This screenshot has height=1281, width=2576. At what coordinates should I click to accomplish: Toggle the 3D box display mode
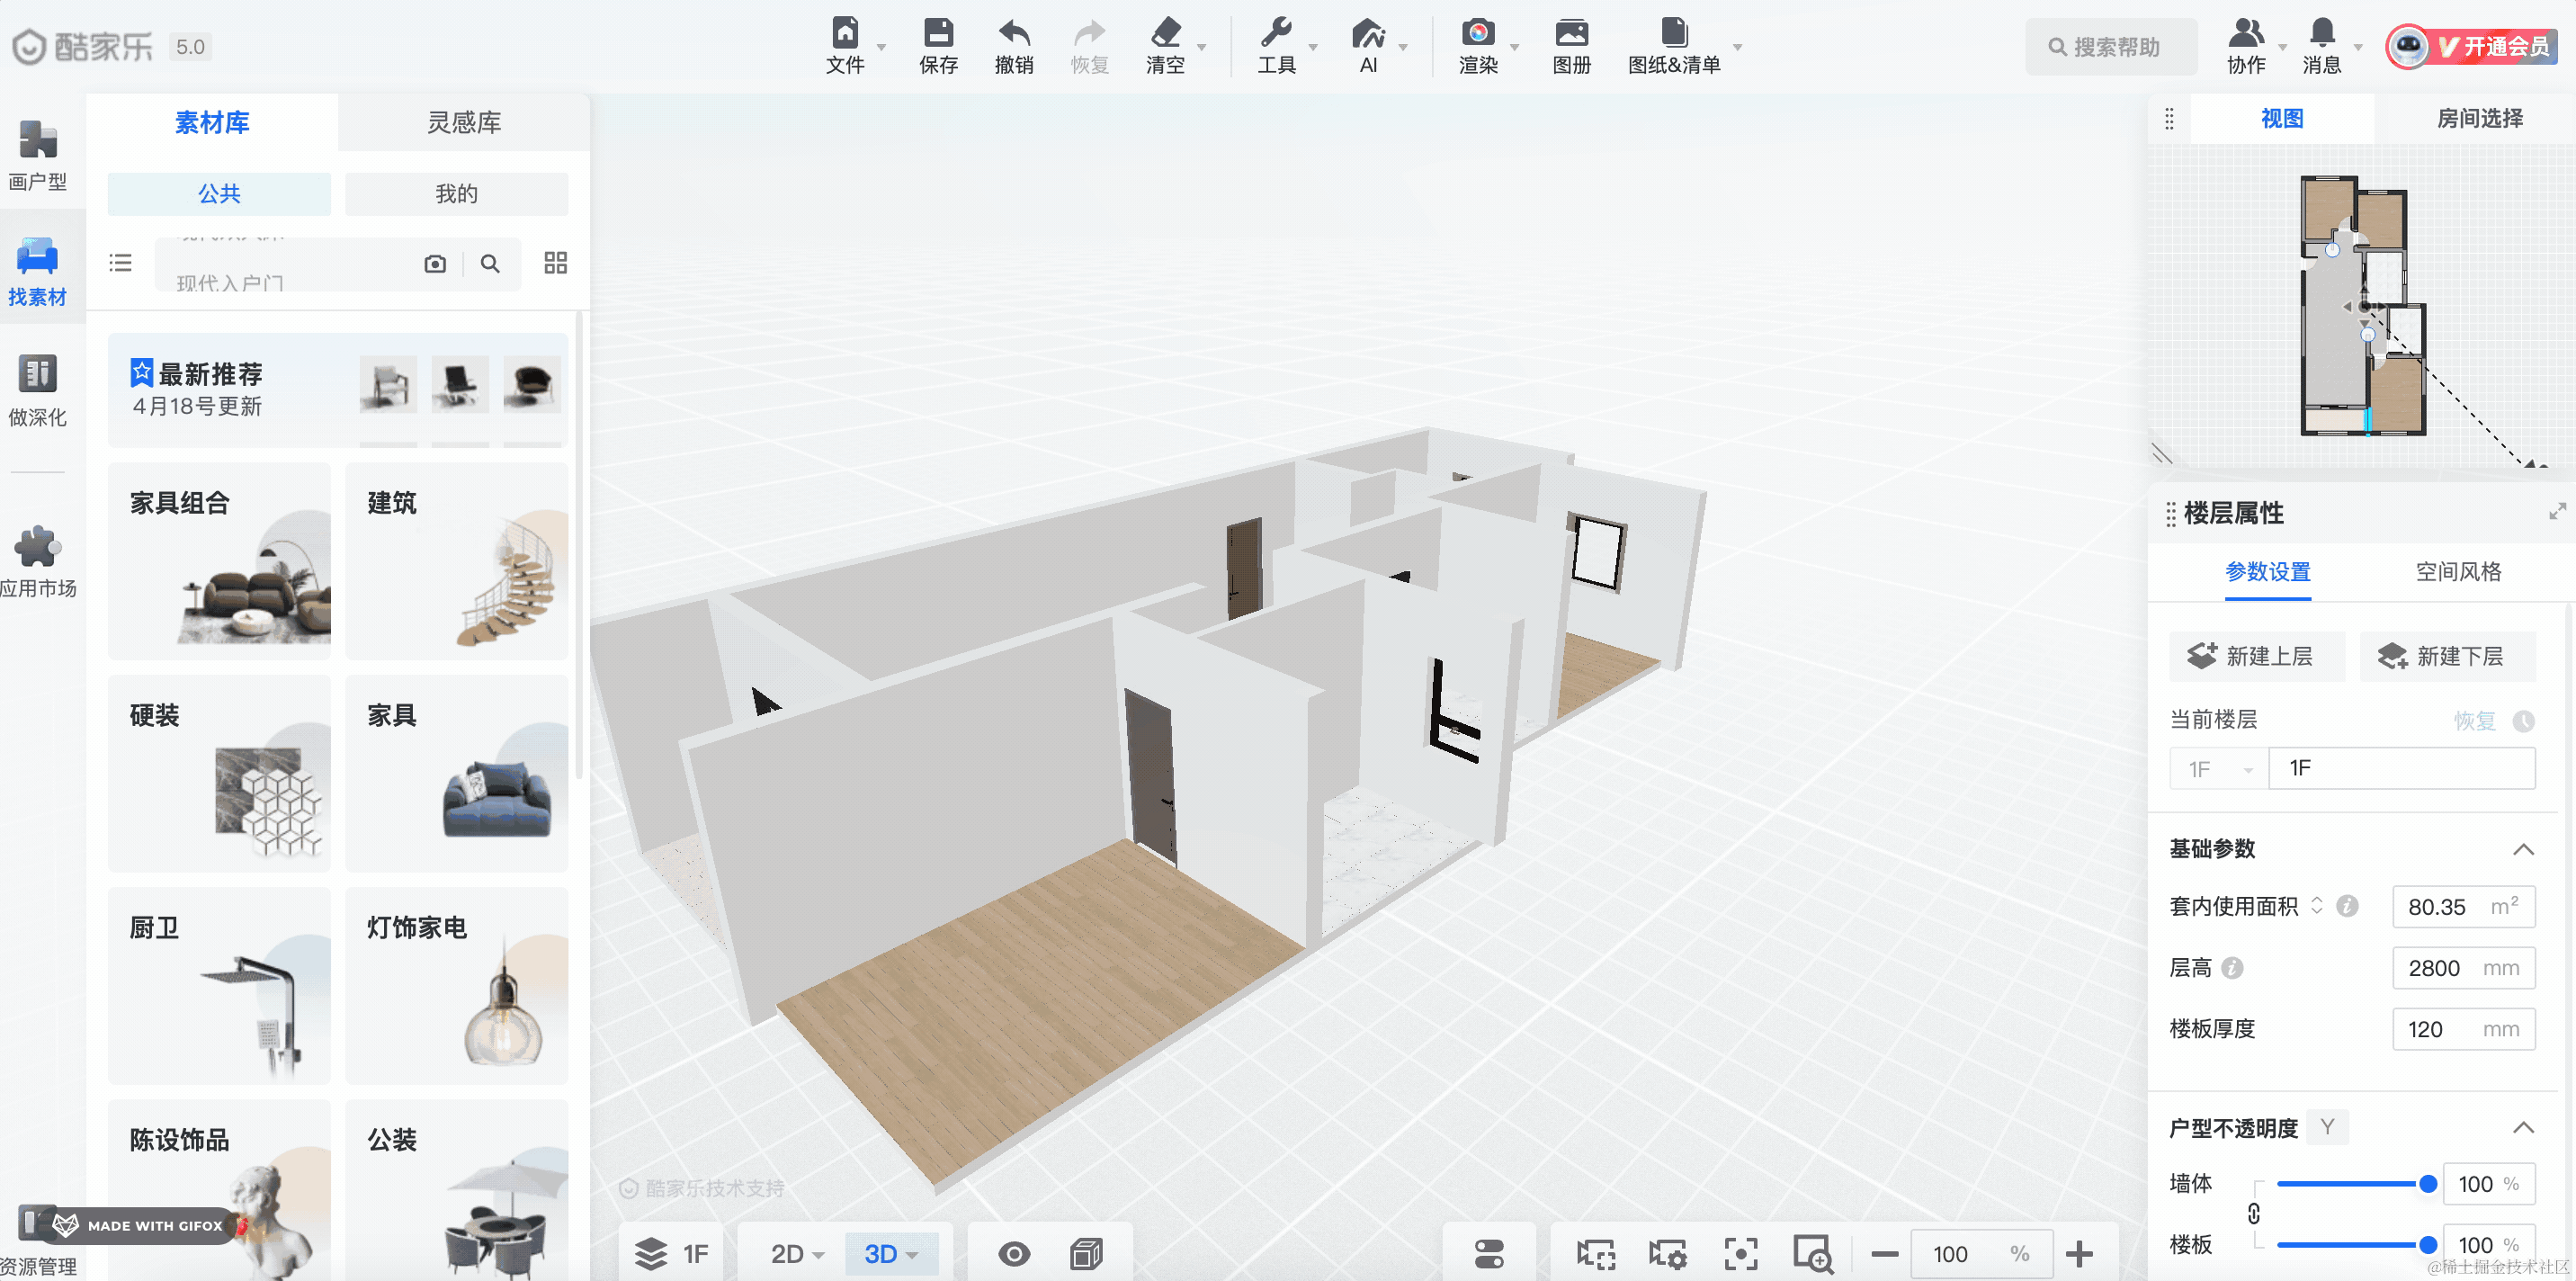pyautogui.click(x=1086, y=1253)
